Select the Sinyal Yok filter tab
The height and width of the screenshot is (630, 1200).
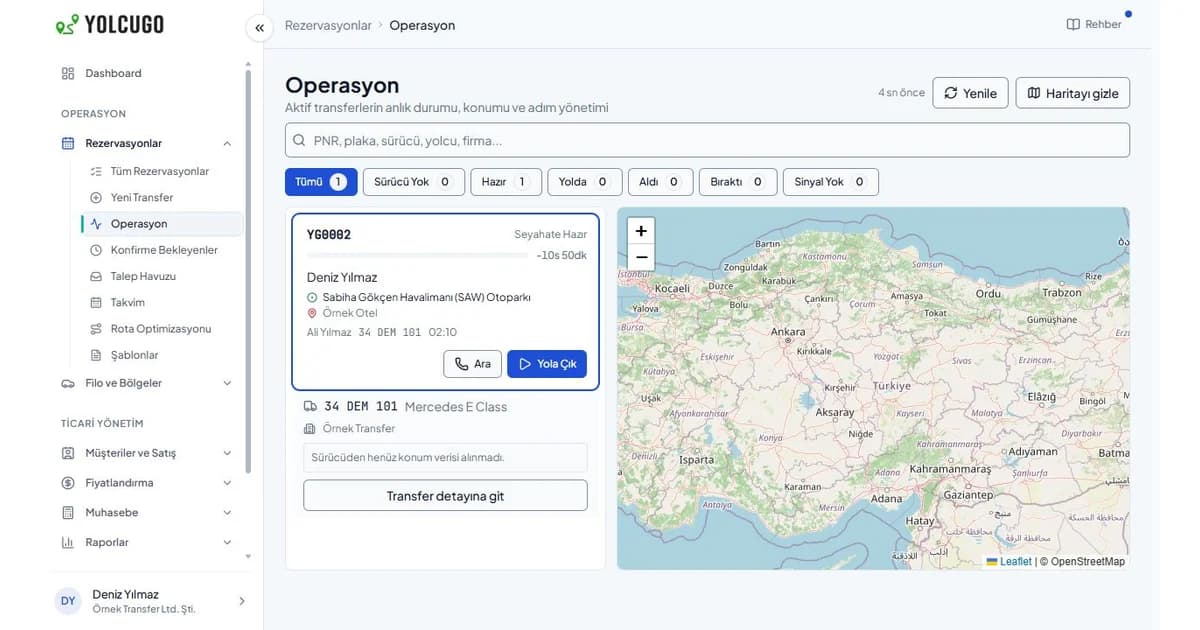pyautogui.click(x=831, y=182)
